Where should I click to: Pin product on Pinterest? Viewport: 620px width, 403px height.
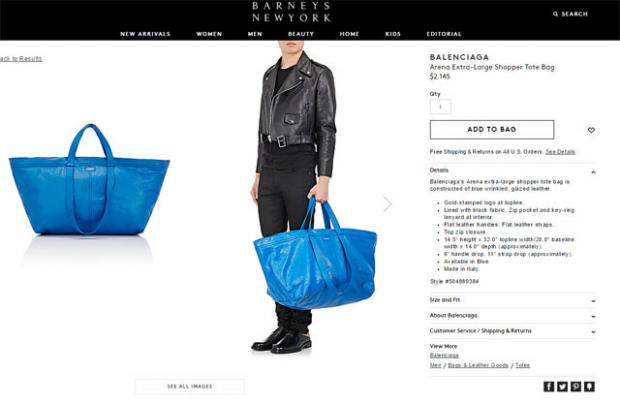[x=576, y=386]
